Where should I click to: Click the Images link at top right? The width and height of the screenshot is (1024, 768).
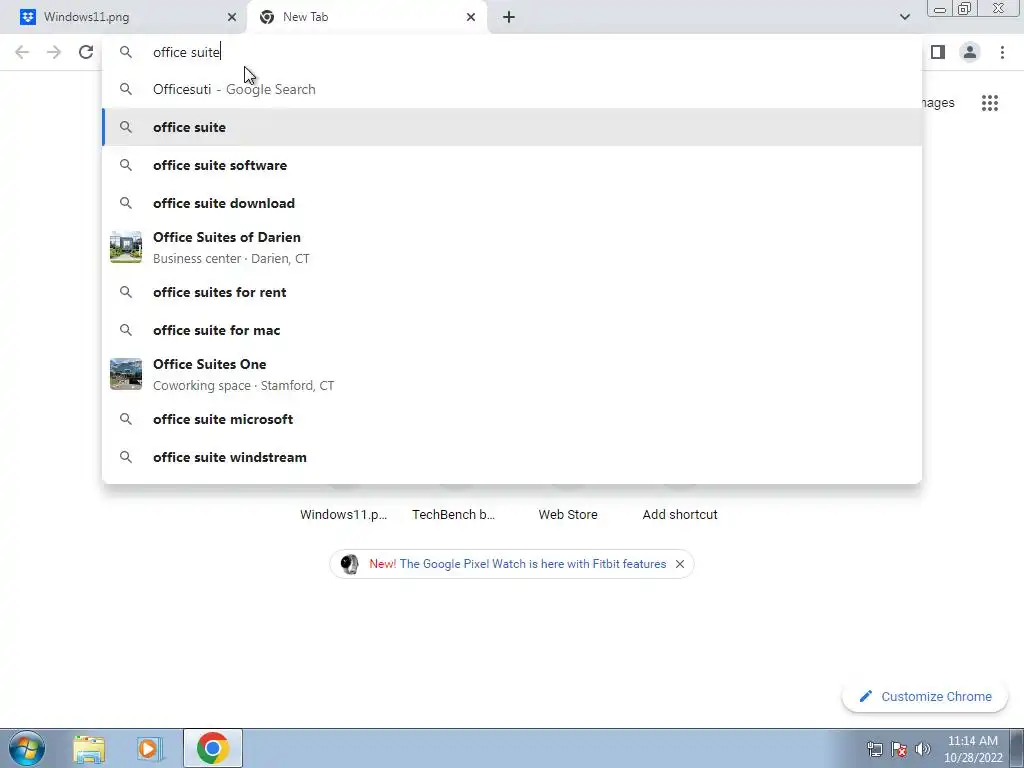(x=938, y=103)
